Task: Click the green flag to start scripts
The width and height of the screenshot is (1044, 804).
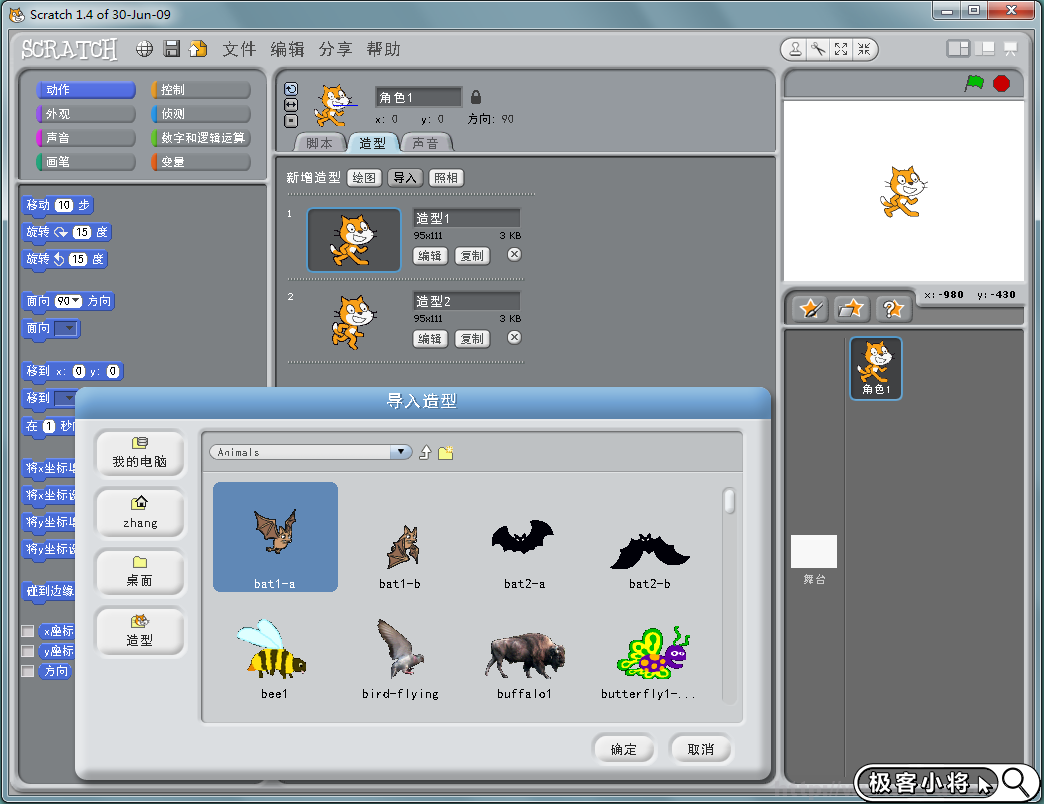Action: pos(974,84)
